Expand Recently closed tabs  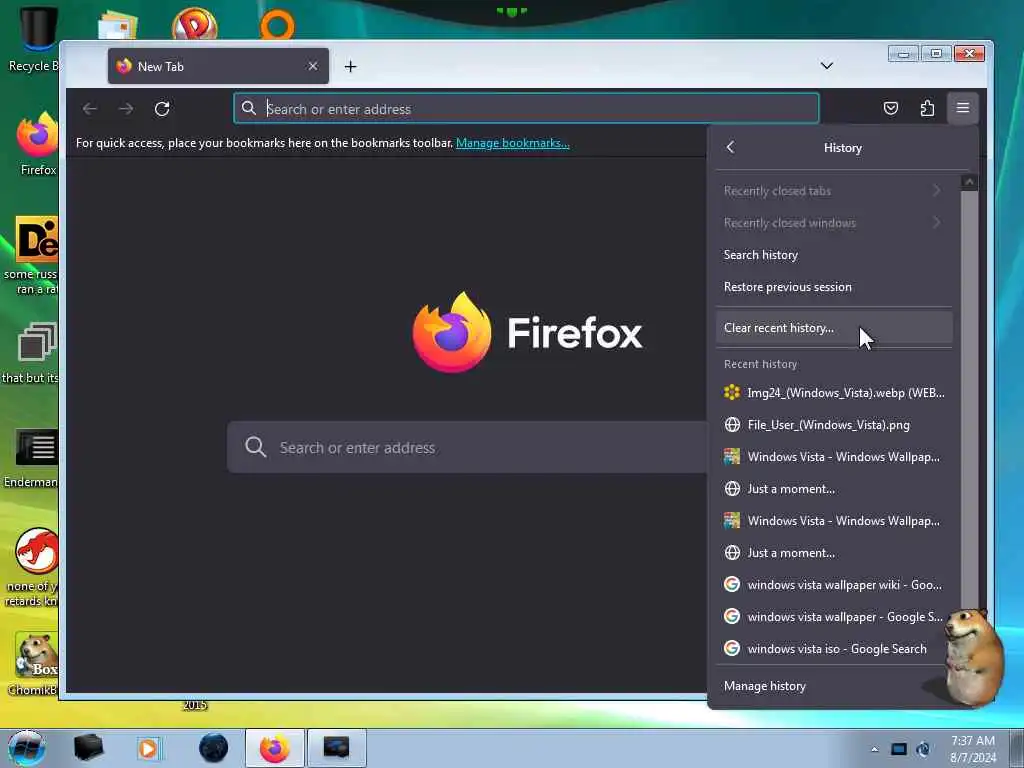pyautogui.click(x=833, y=191)
